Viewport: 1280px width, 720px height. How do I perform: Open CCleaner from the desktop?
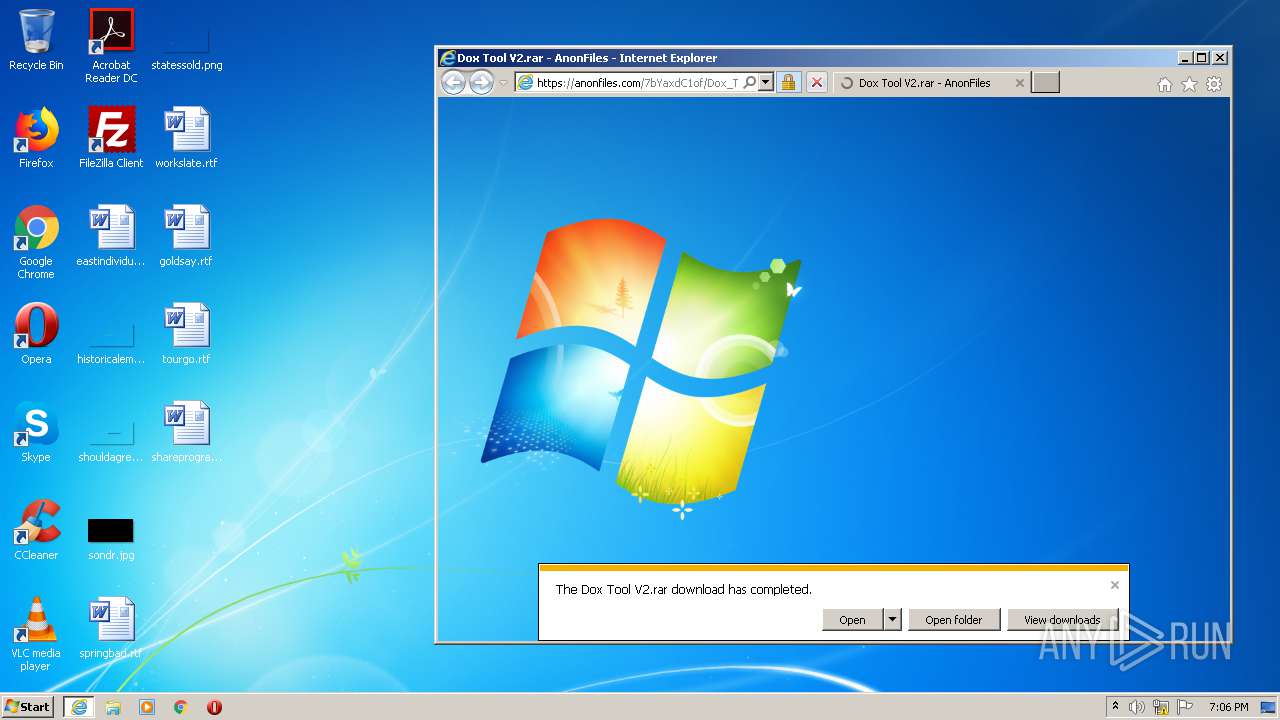click(36, 530)
